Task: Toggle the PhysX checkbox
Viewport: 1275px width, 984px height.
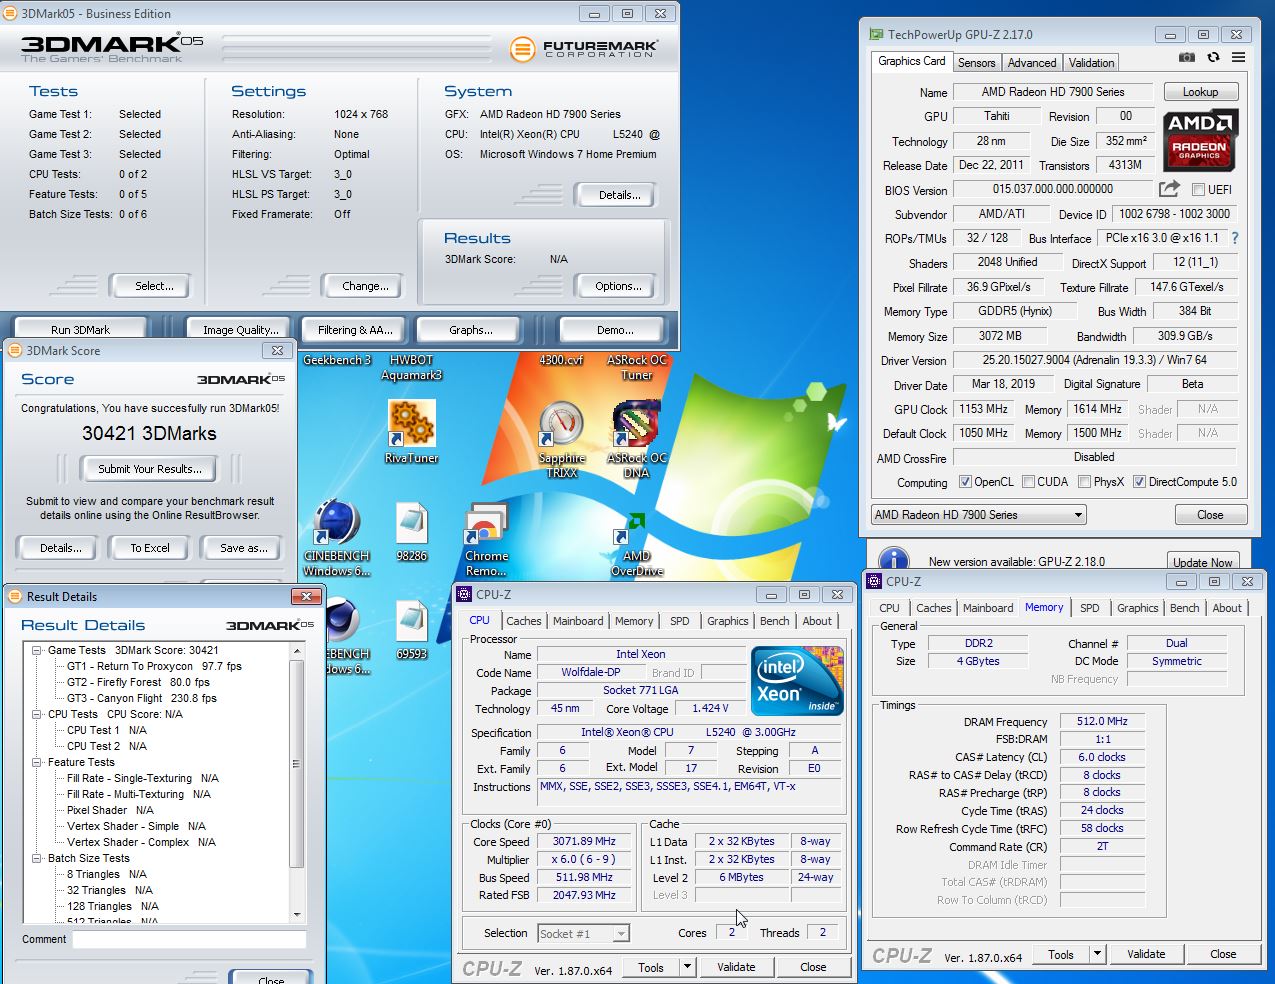Action: pos(1084,482)
